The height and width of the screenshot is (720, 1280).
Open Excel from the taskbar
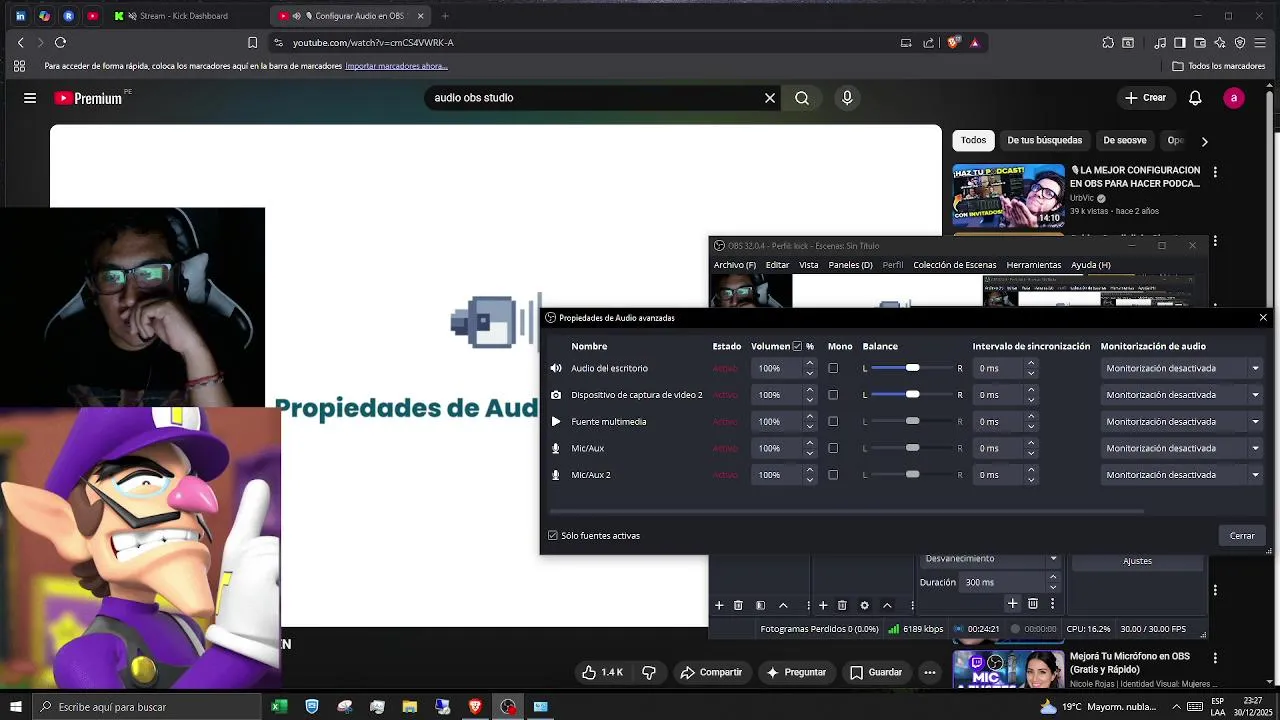pos(279,707)
